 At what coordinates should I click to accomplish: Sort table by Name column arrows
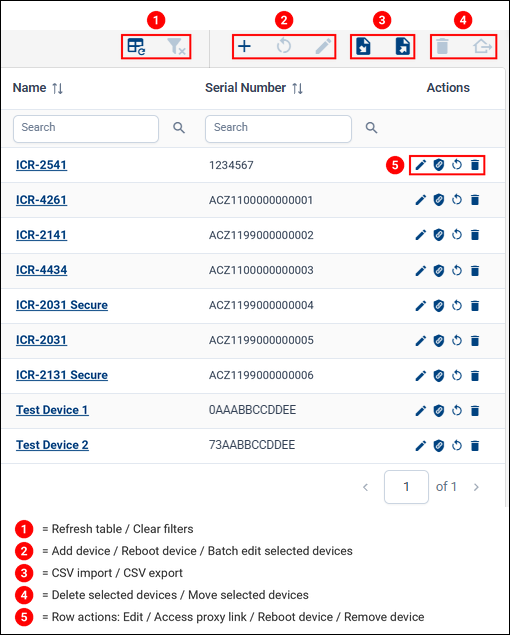click(58, 88)
